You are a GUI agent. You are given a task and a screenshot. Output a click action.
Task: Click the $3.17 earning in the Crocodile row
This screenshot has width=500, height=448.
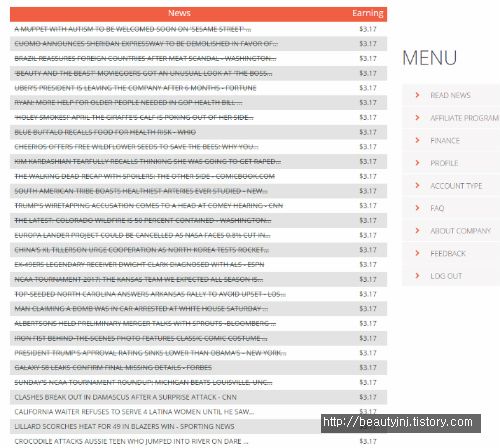[x=368, y=441]
